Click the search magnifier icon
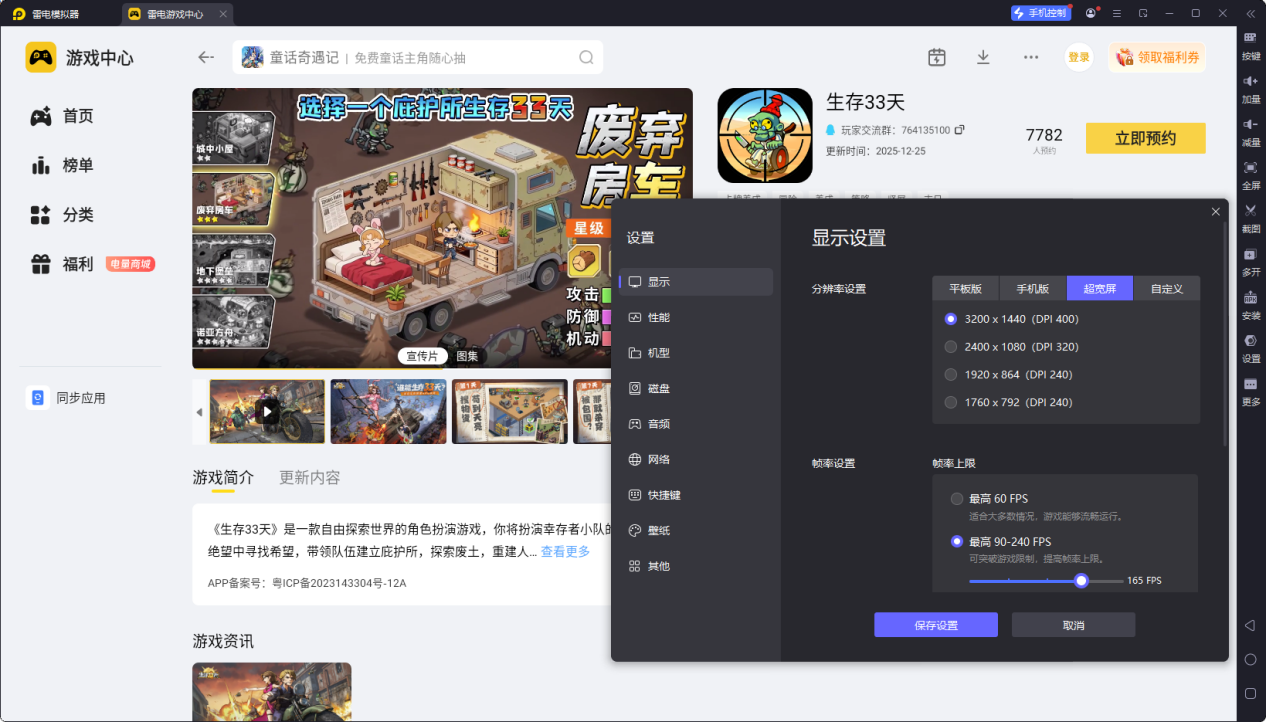 coord(586,57)
